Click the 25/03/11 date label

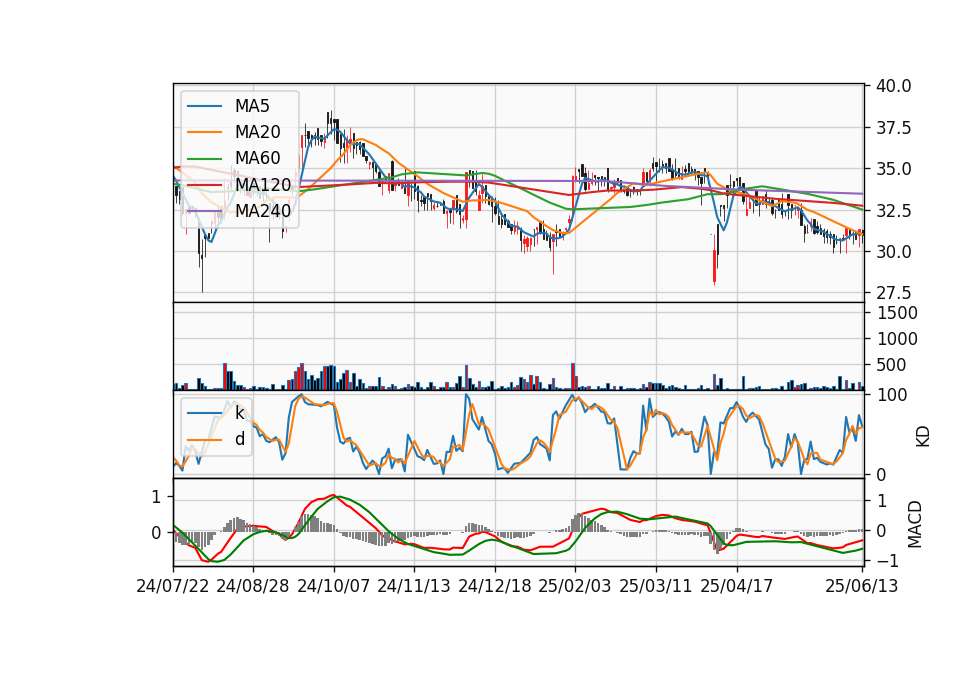point(656,586)
